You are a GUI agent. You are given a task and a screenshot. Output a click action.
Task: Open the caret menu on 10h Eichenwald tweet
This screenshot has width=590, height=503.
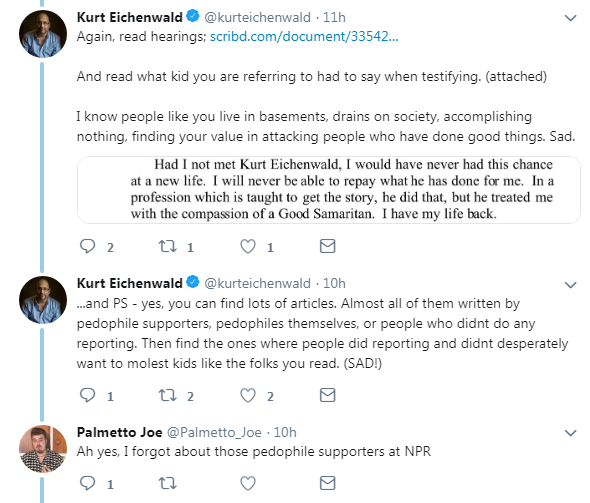(x=571, y=285)
